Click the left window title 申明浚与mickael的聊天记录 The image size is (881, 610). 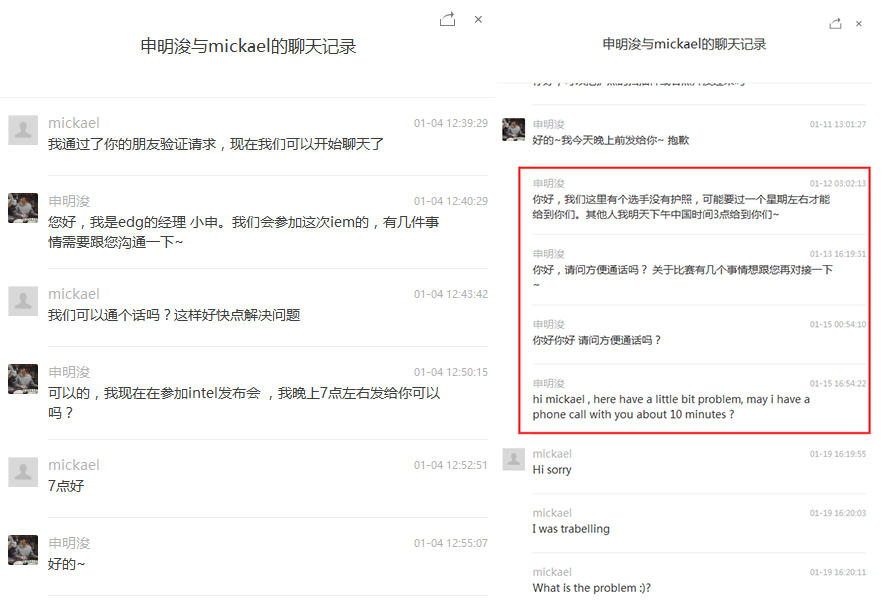click(248, 46)
